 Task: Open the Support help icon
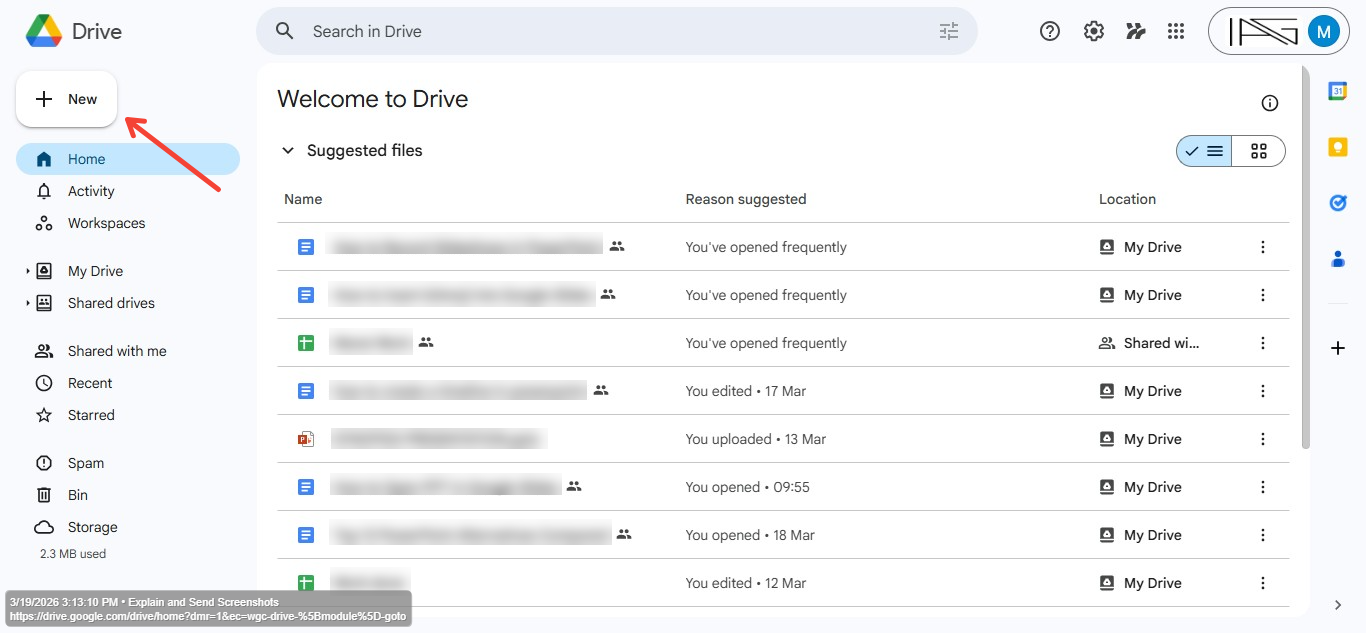[1050, 31]
